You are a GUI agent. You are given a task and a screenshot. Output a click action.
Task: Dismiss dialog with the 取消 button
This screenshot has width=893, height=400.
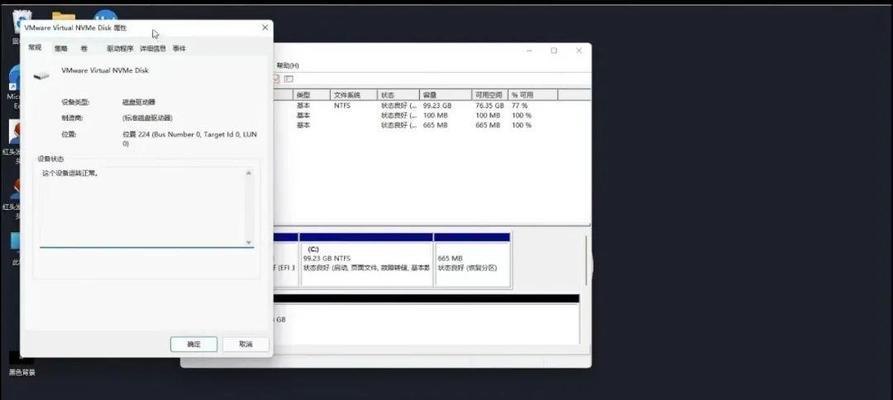pos(245,344)
